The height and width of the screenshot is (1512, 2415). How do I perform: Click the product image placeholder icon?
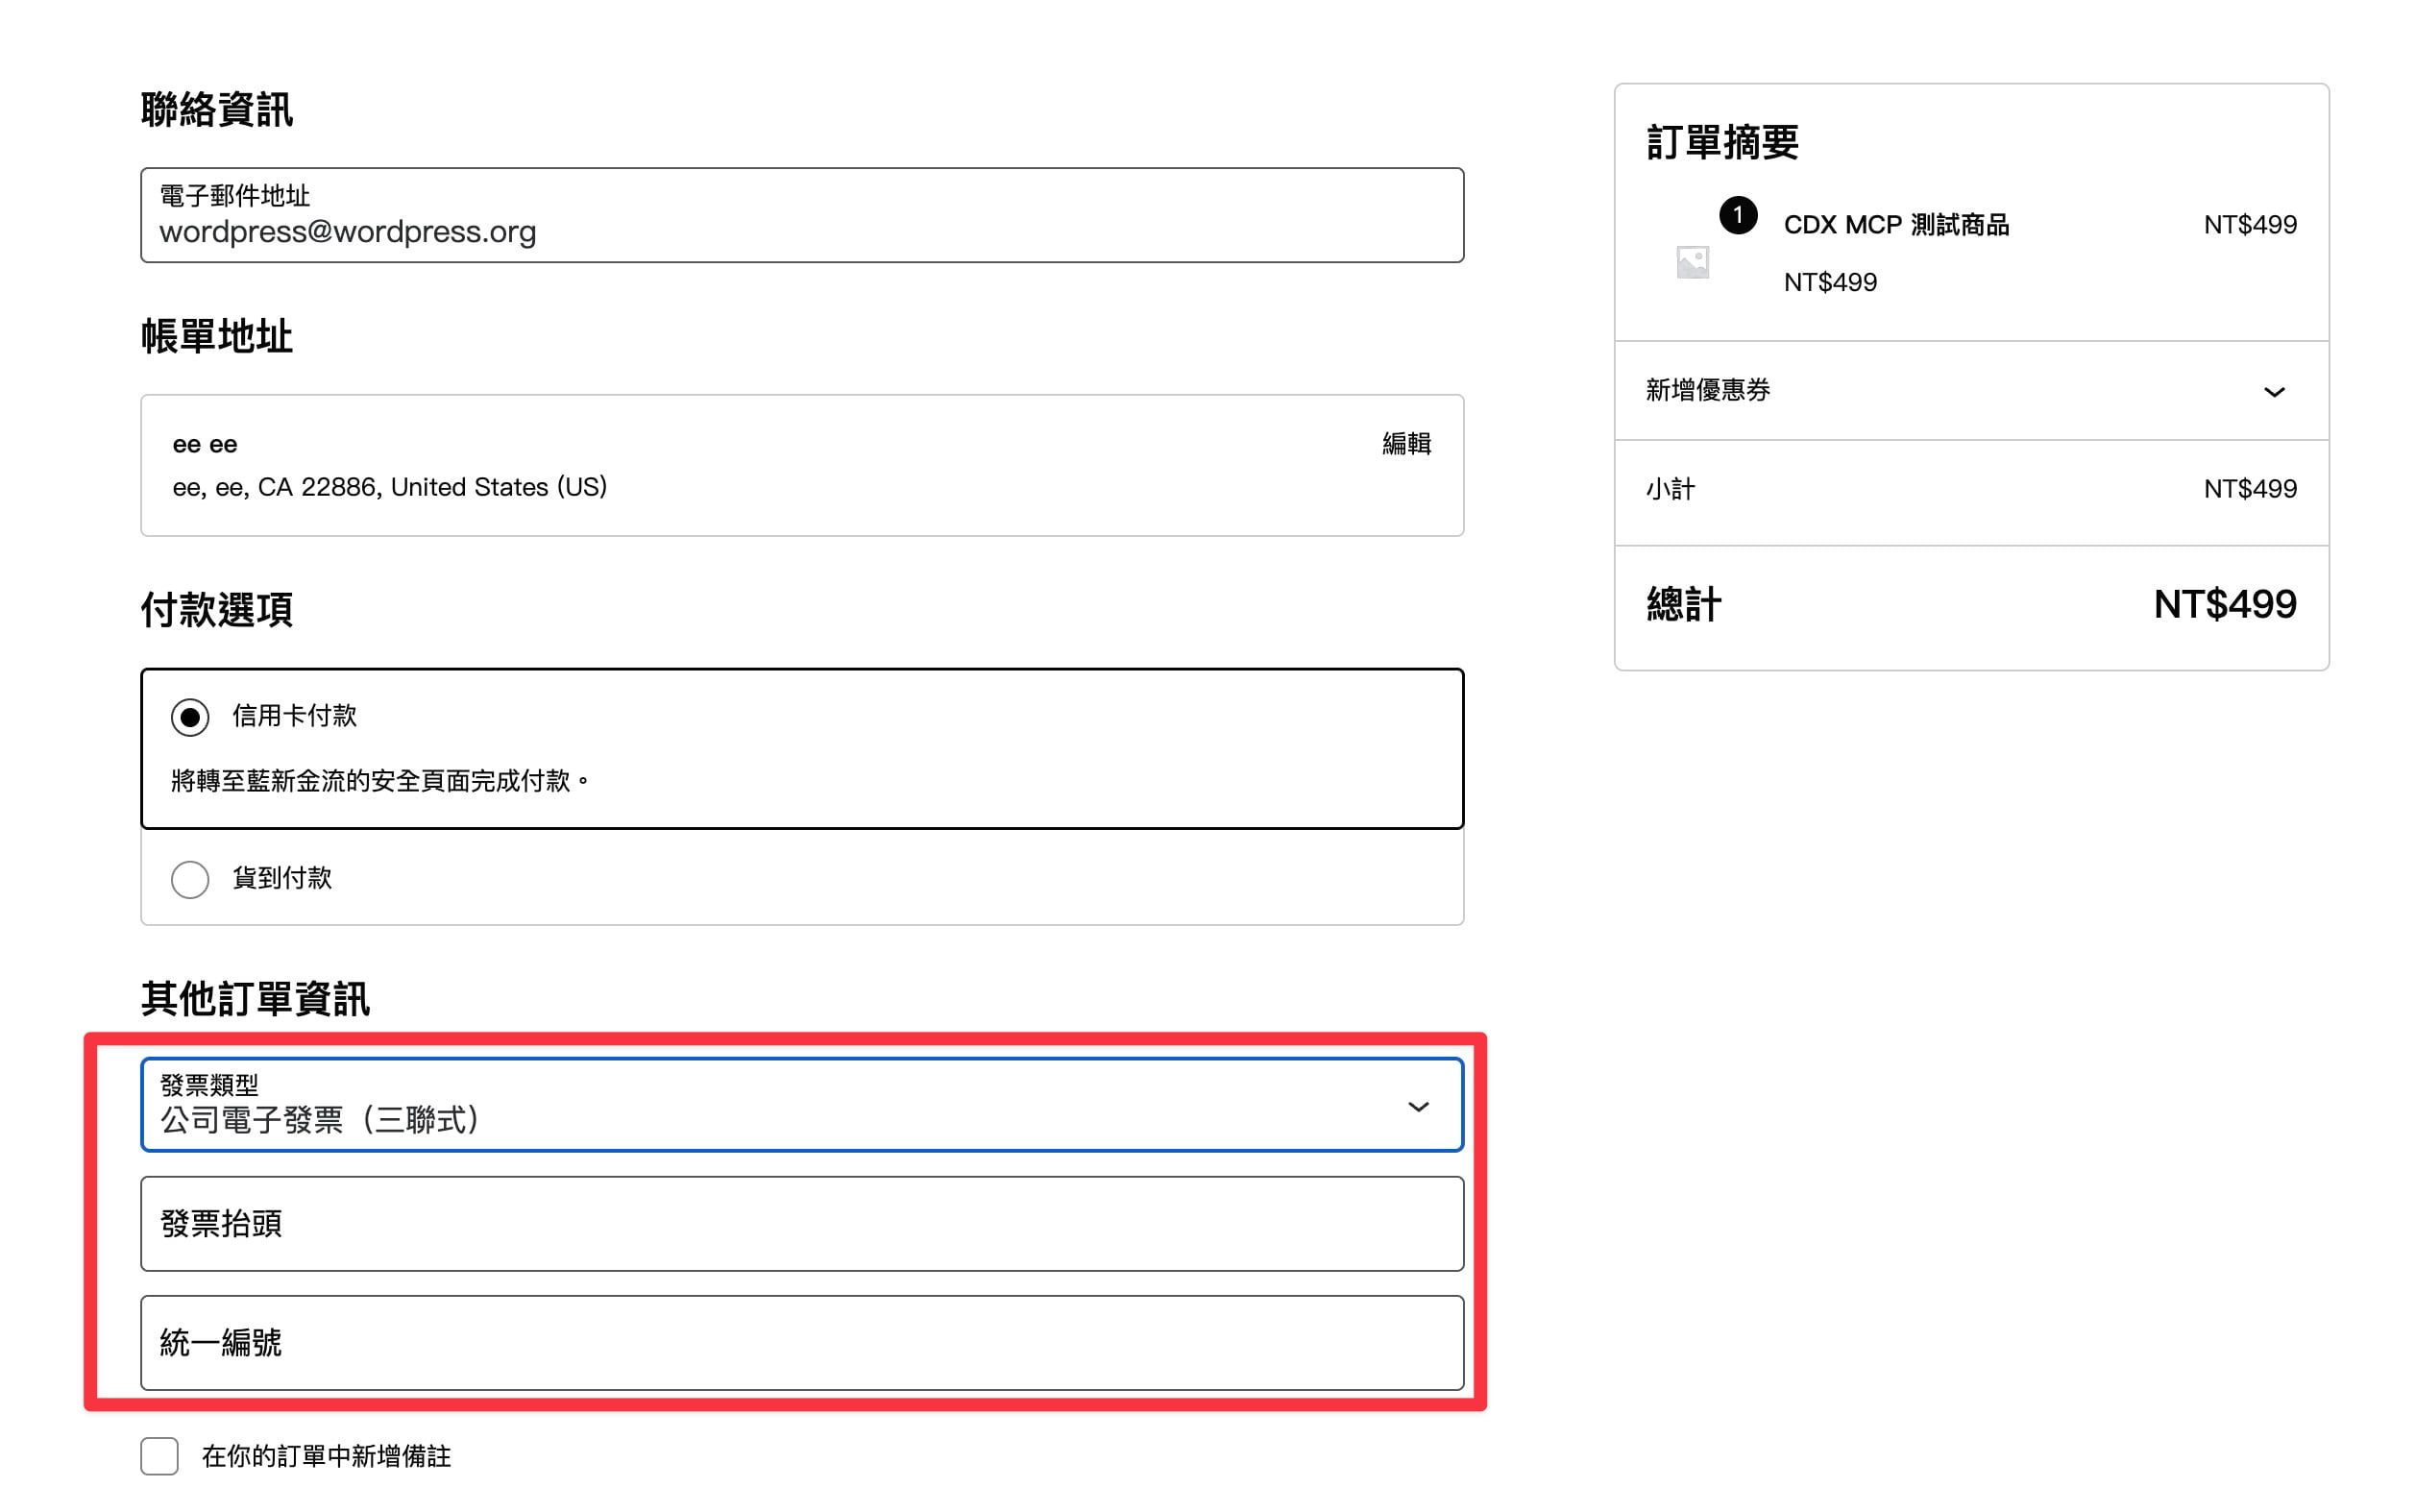1692,262
